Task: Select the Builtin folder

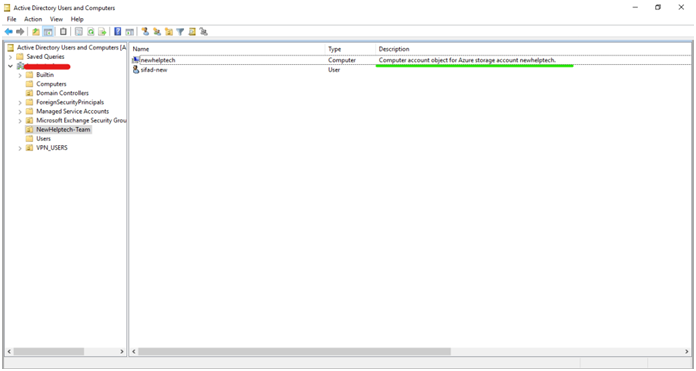Action: pyautogui.click(x=45, y=75)
